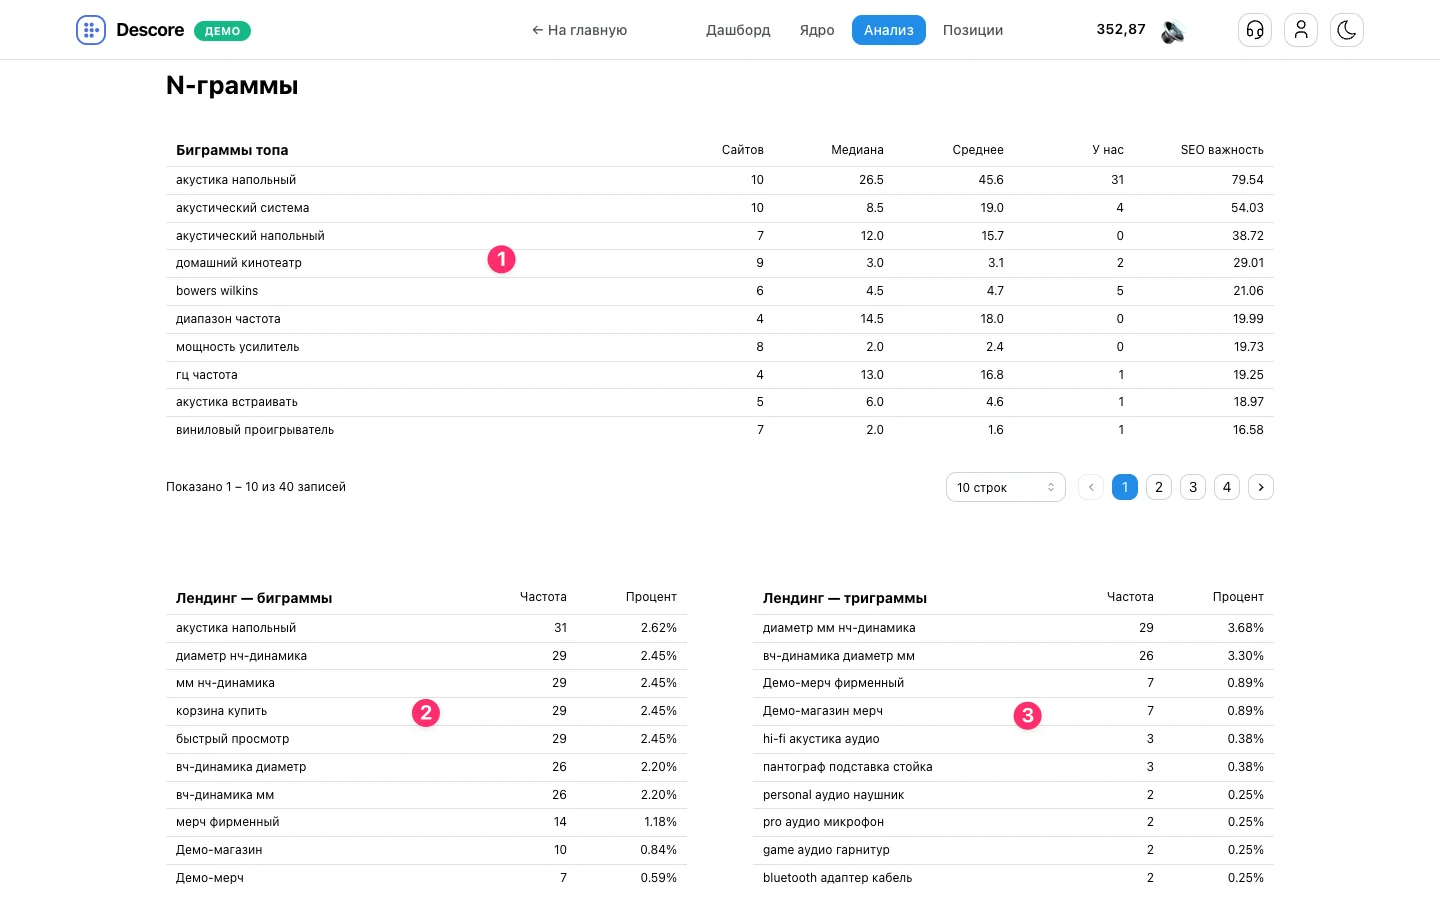The height and width of the screenshot is (900, 1440).
Task: Select pagination page 1
Action: click(x=1125, y=487)
